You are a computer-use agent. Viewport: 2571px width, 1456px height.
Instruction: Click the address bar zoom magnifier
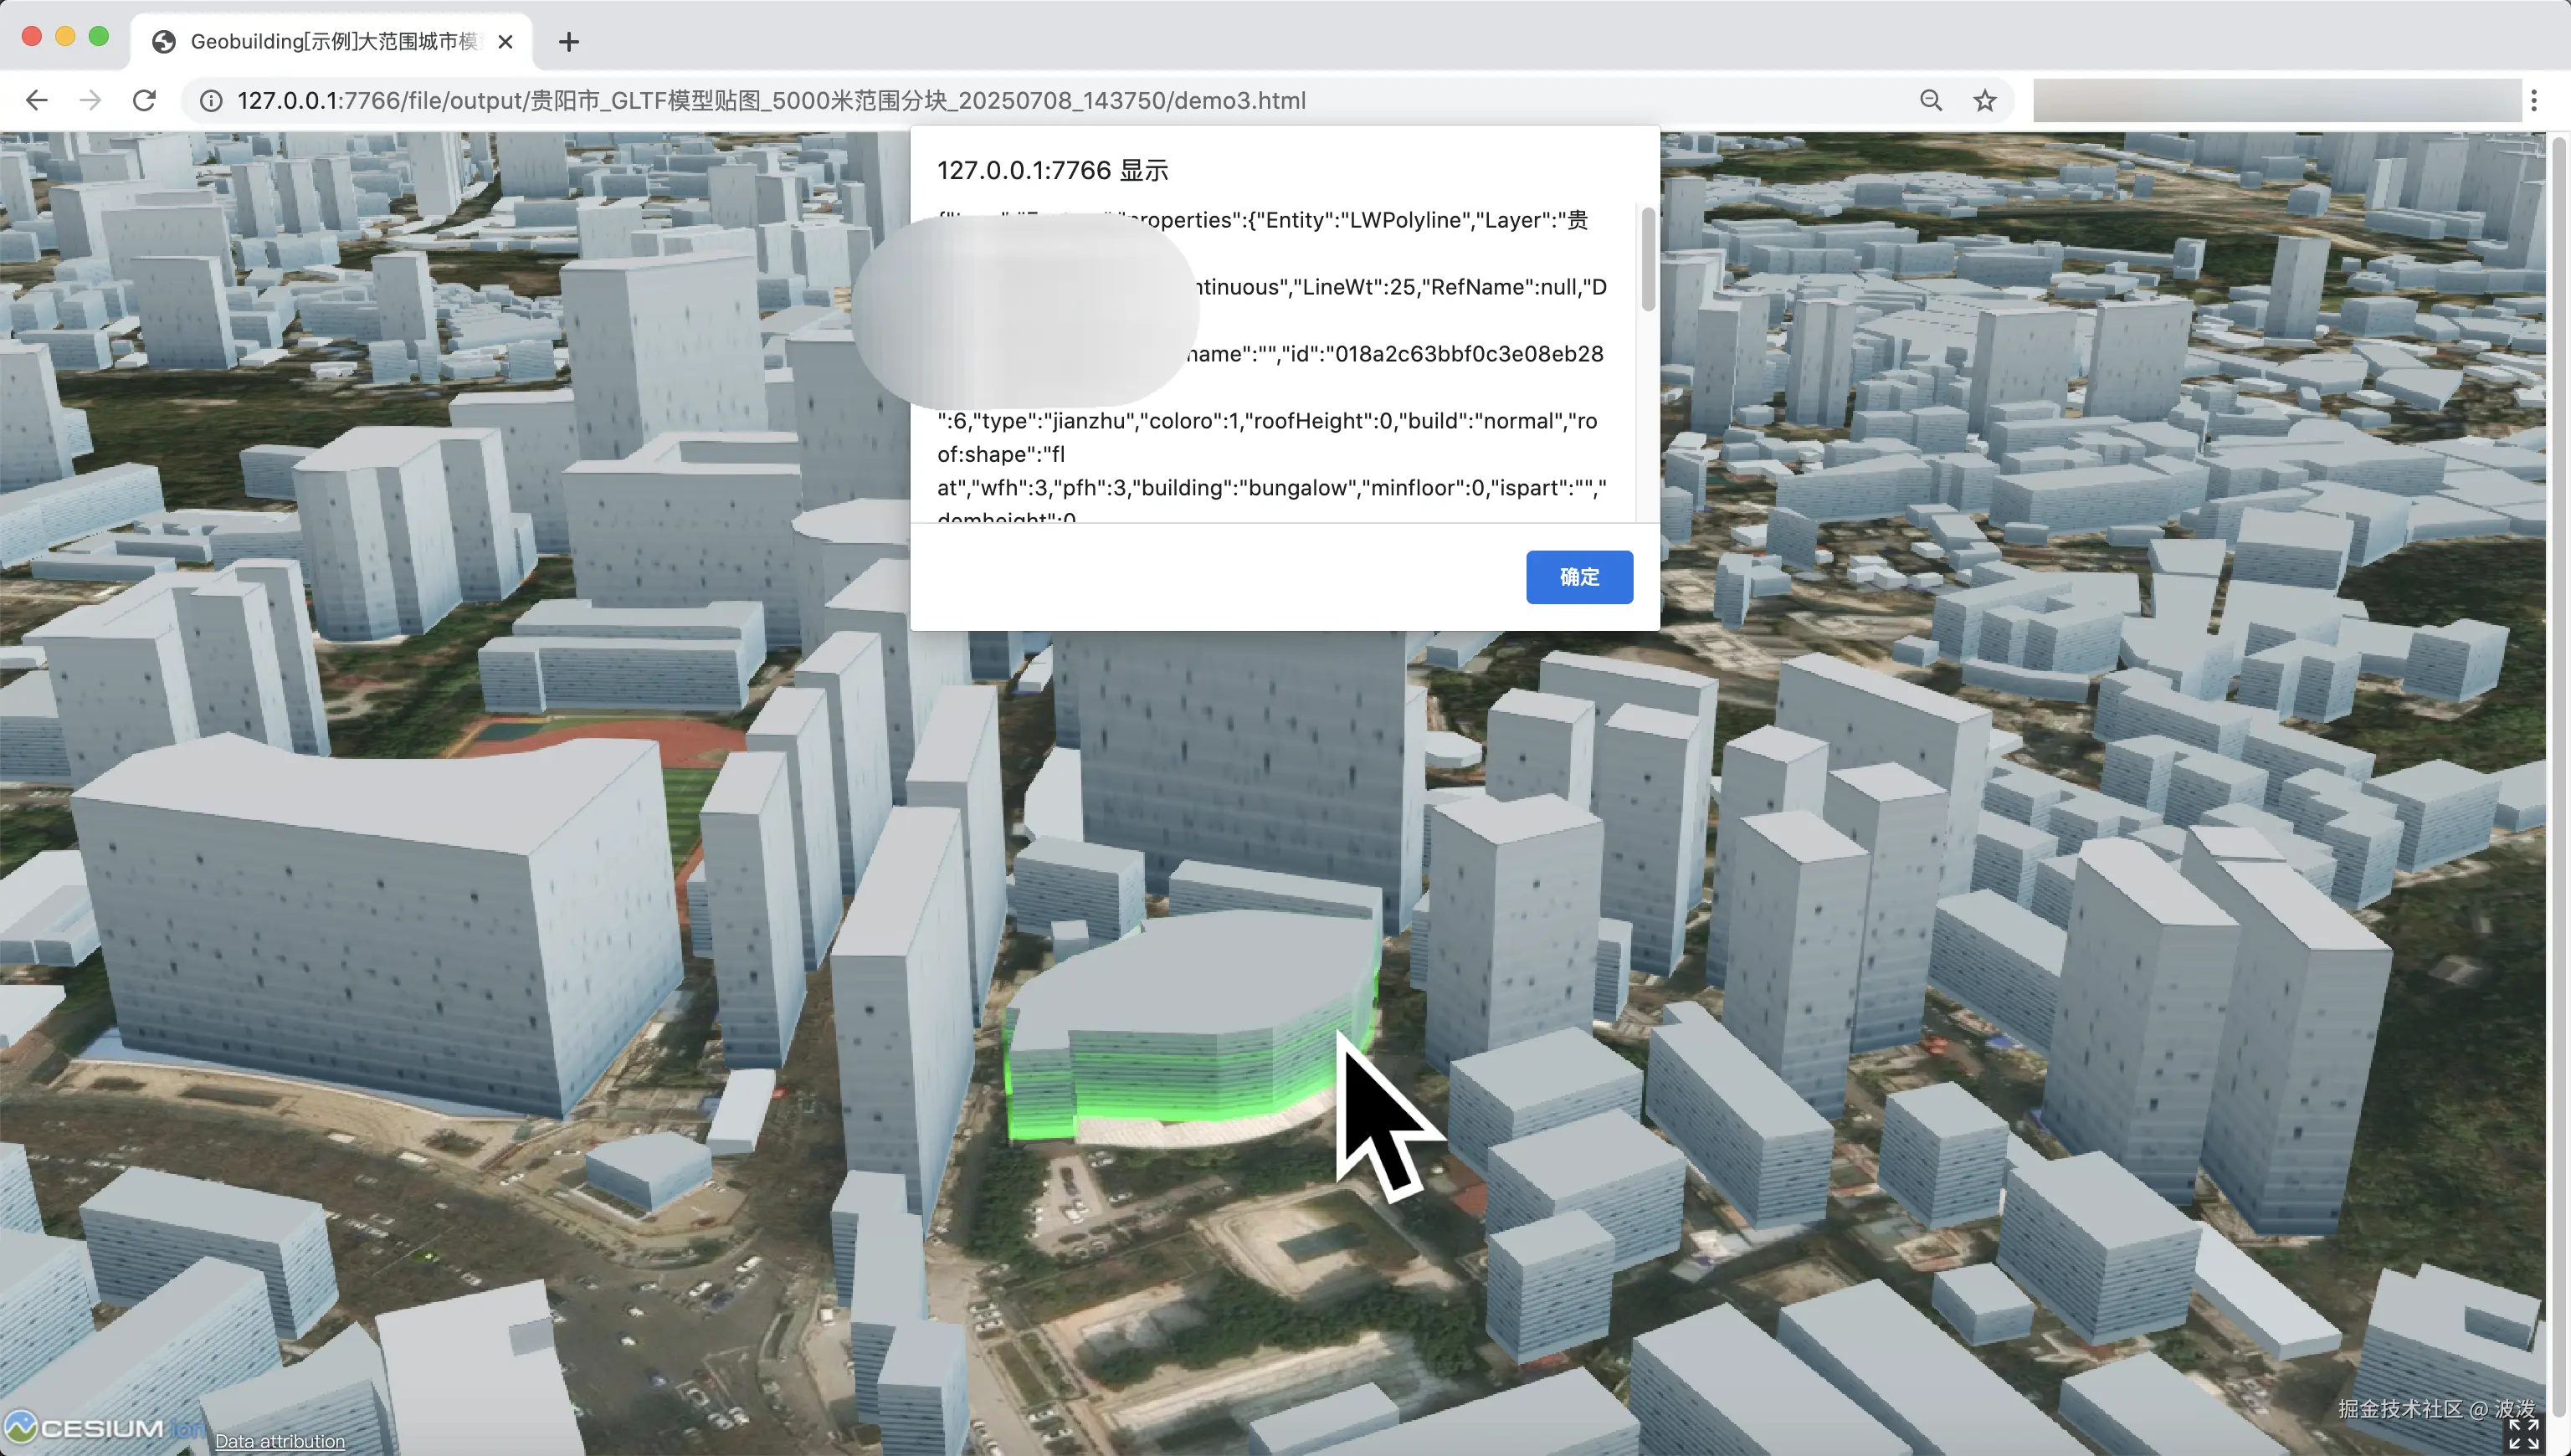click(1930, 100)
